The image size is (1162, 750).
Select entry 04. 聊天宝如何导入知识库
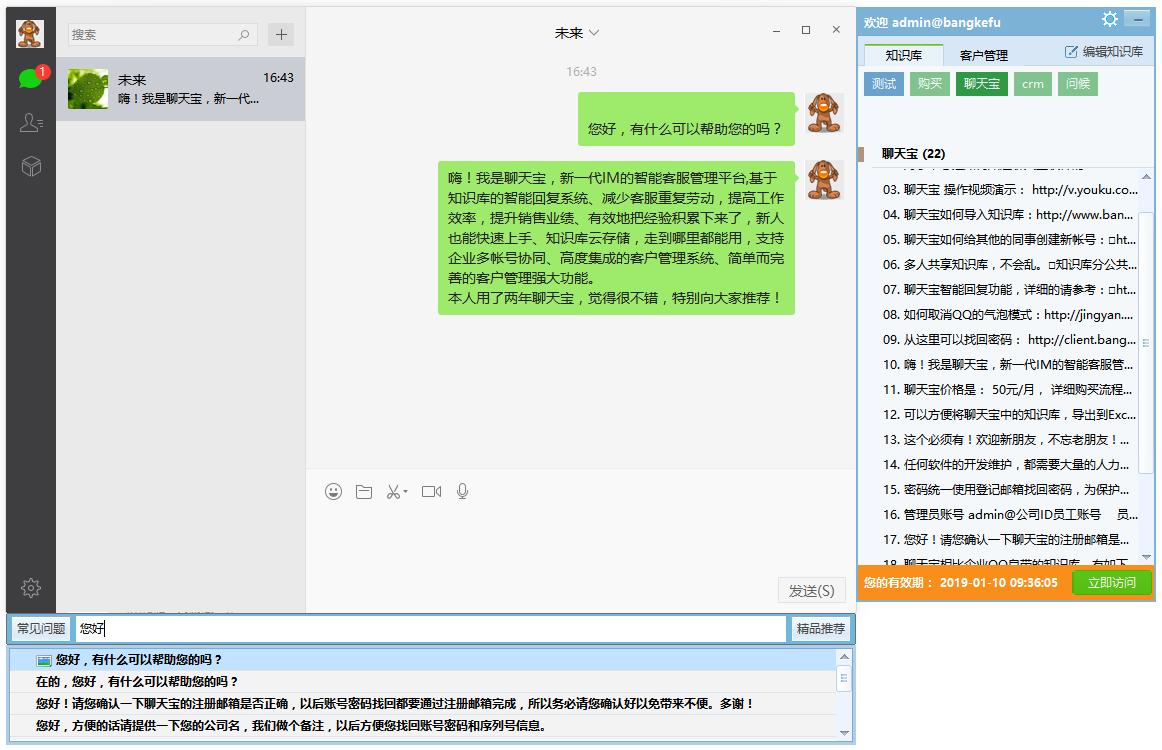(1009, 215)
